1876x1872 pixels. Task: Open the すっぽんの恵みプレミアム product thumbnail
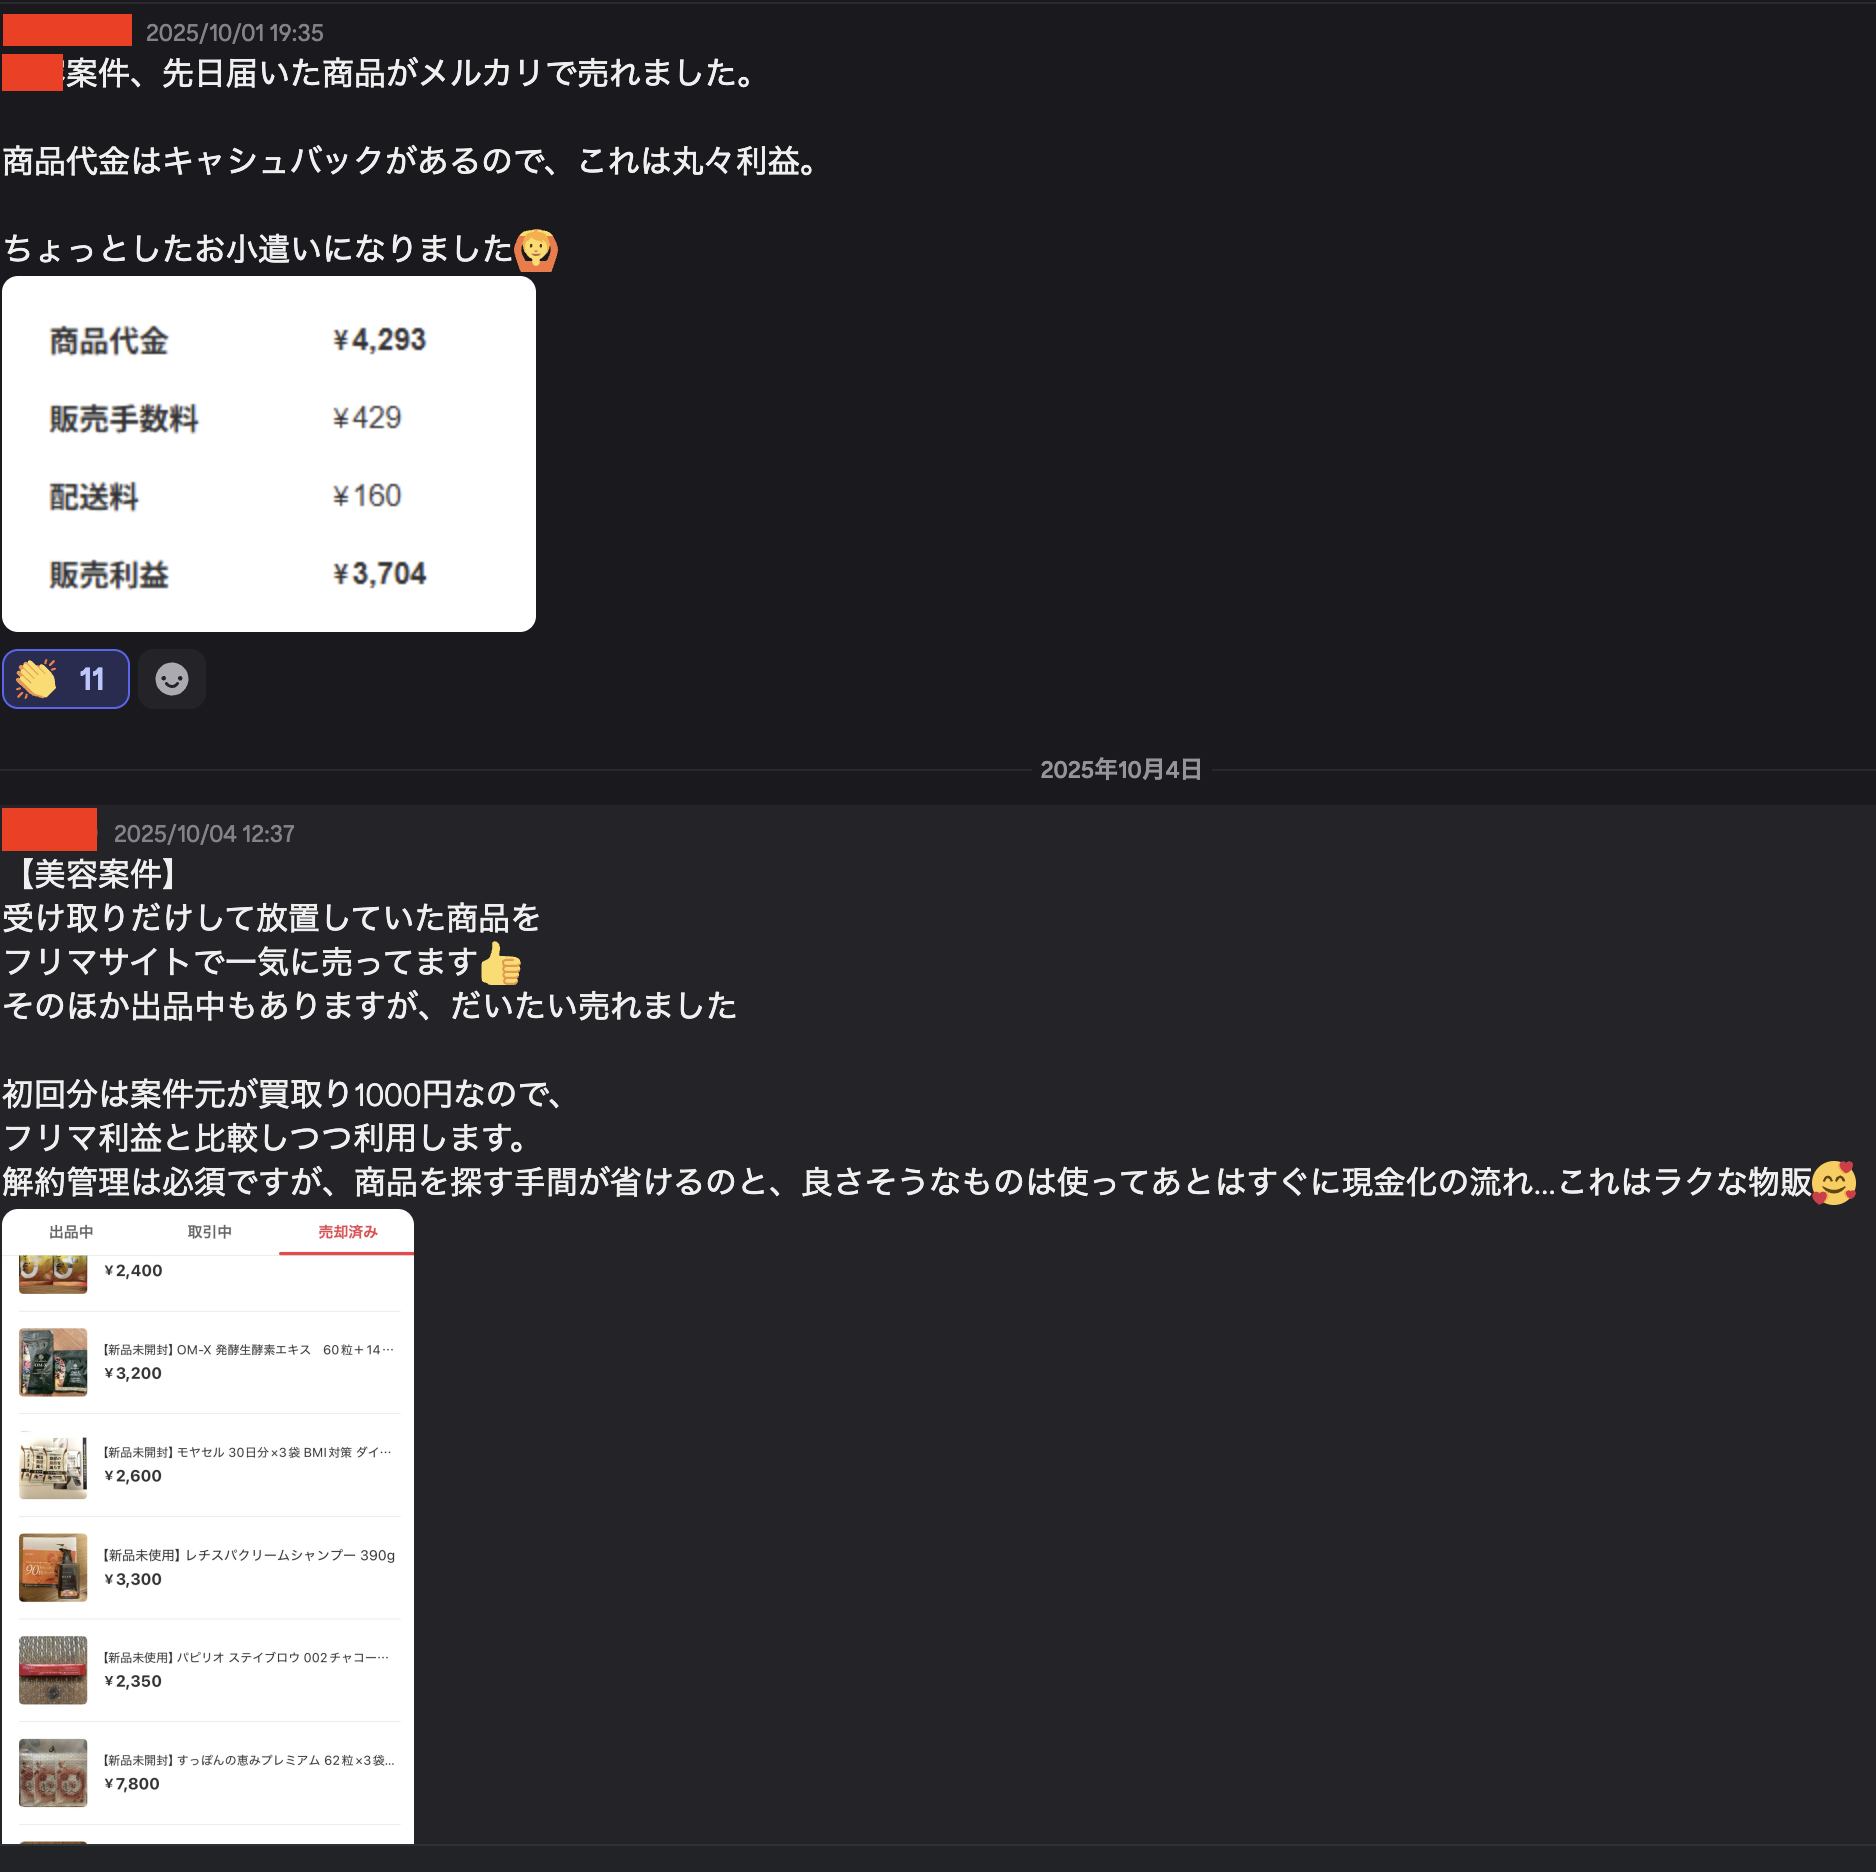click(53, 1773)
